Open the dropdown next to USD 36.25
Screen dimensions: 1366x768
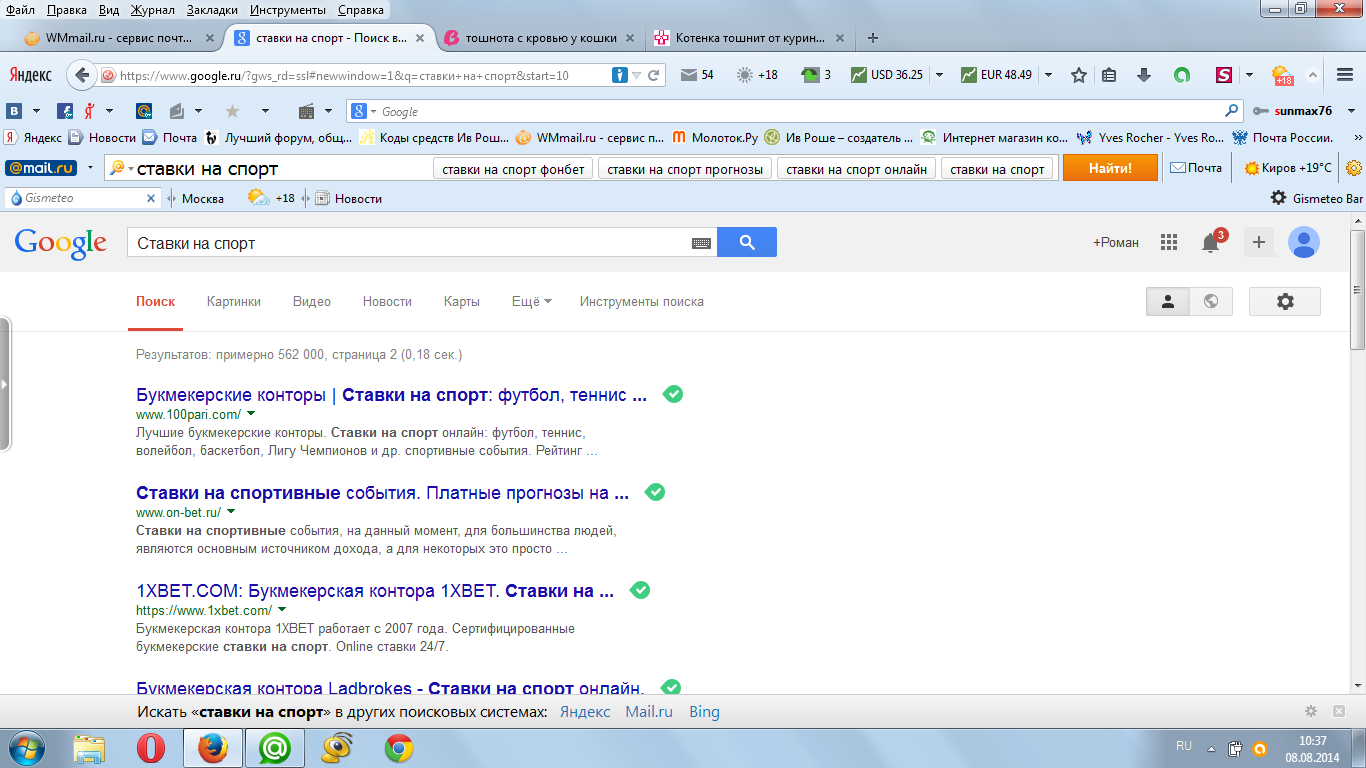coord(939,75)
